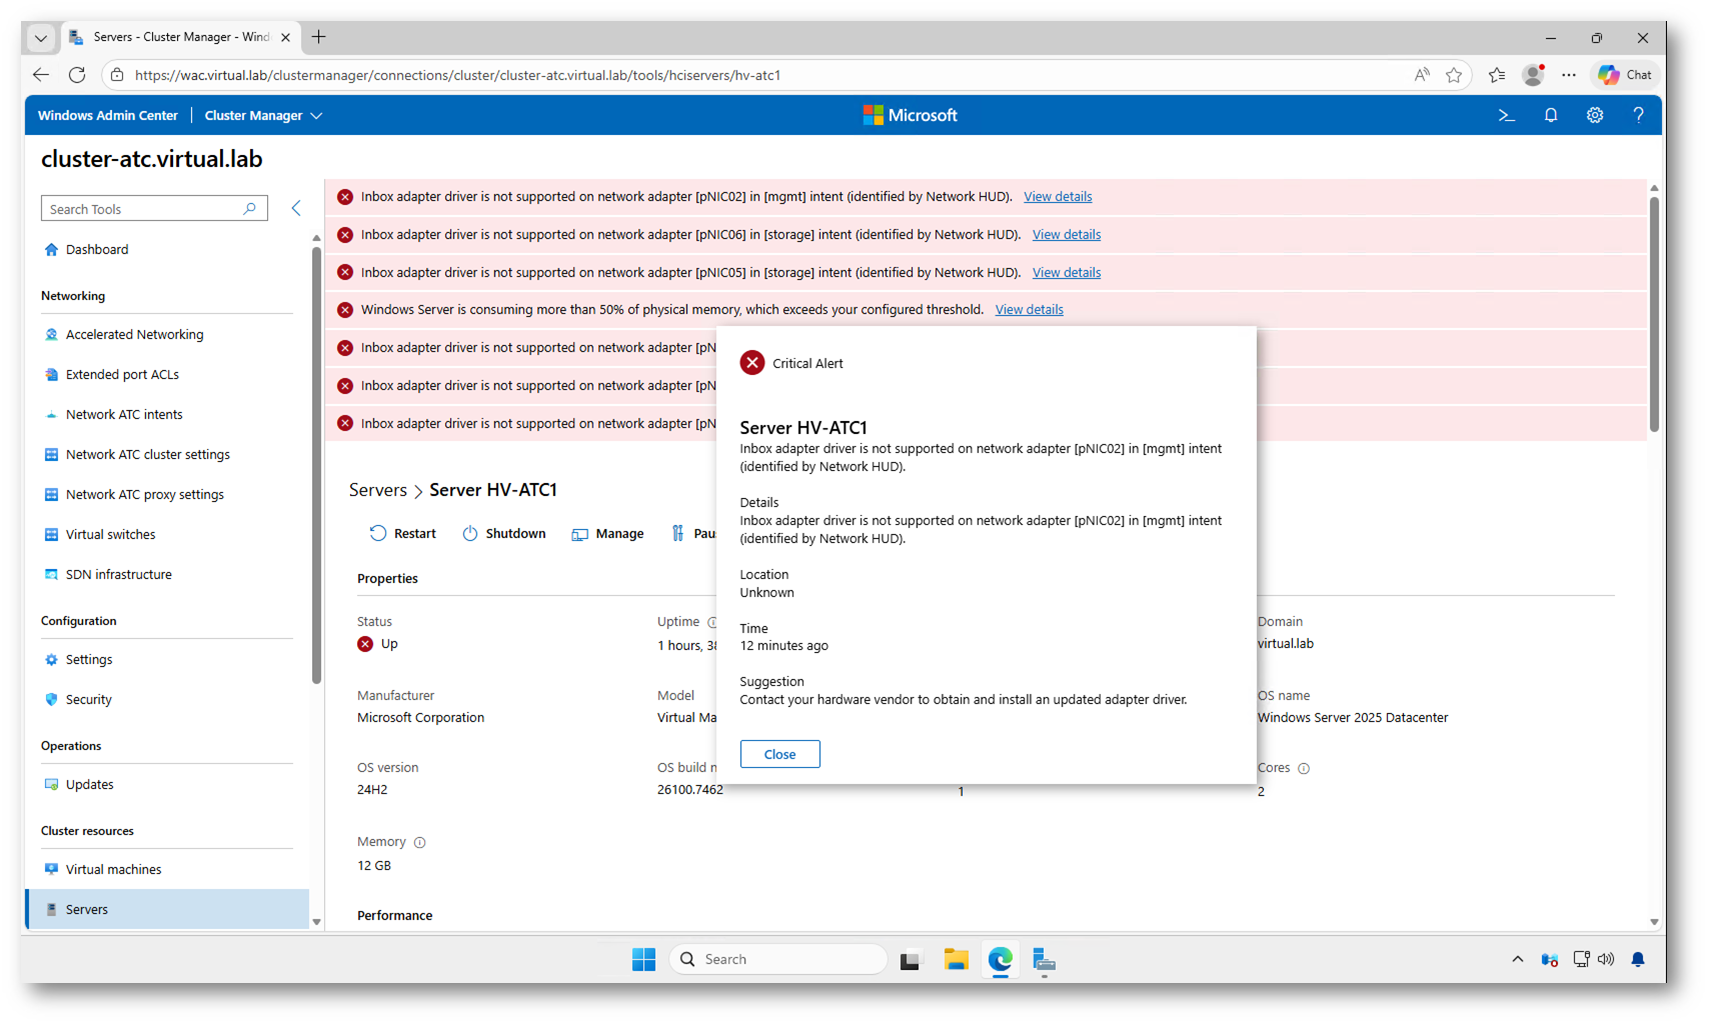Click the help question mark icon
1709x1025 pixels.
click(x=1638, y=116)
